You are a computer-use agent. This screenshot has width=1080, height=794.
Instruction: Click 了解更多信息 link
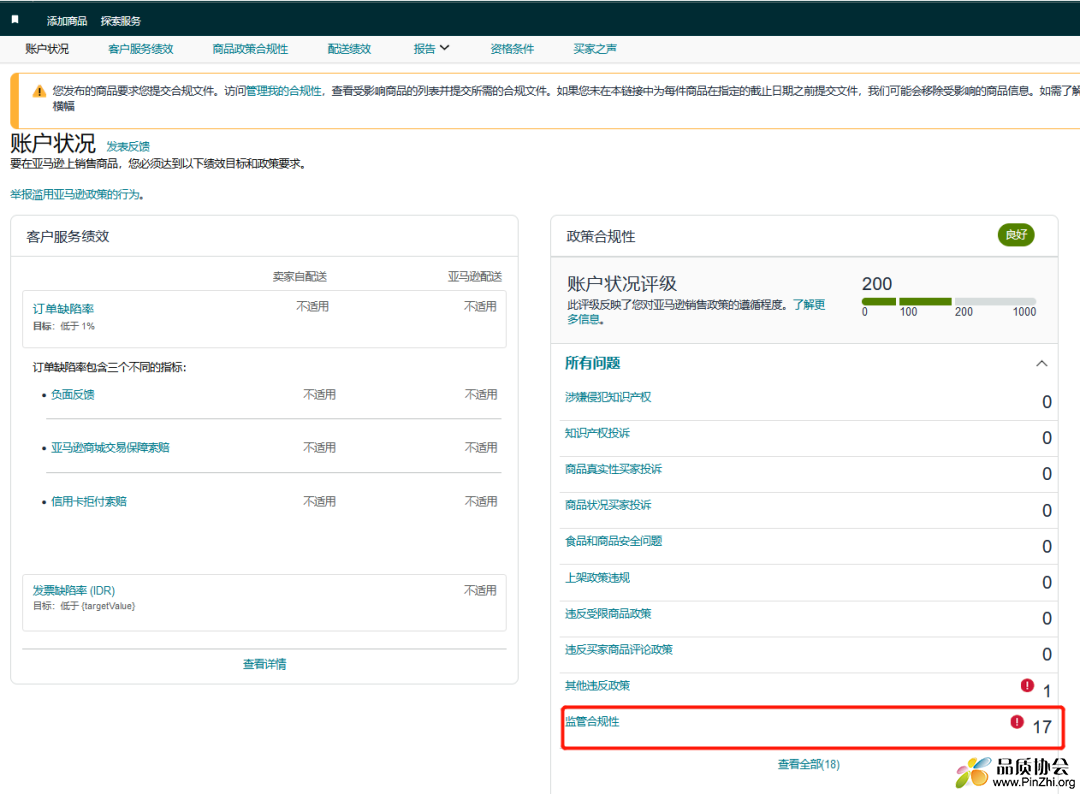[x=808, y=305]
